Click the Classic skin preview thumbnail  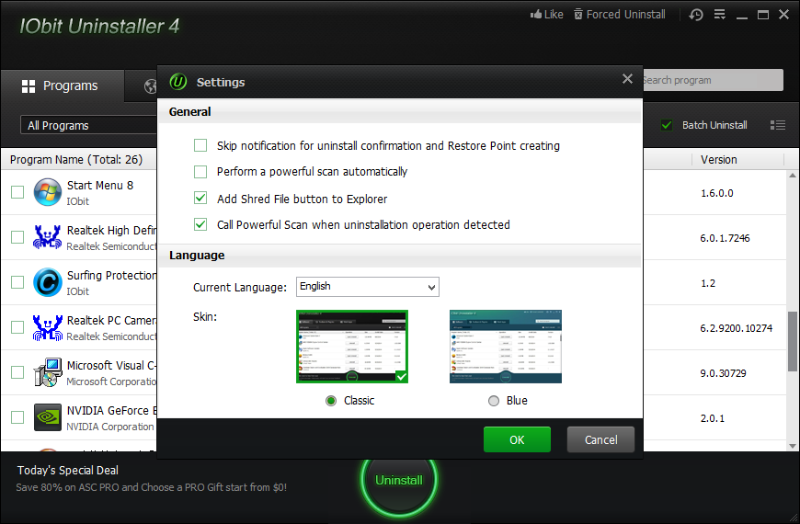tap(351, 346)
